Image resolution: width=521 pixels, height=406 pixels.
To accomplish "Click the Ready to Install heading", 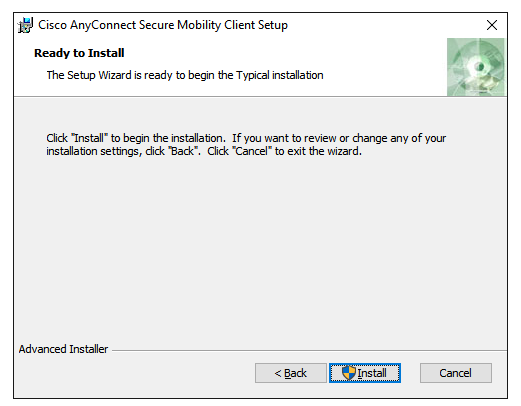I will tap(79, 53).
